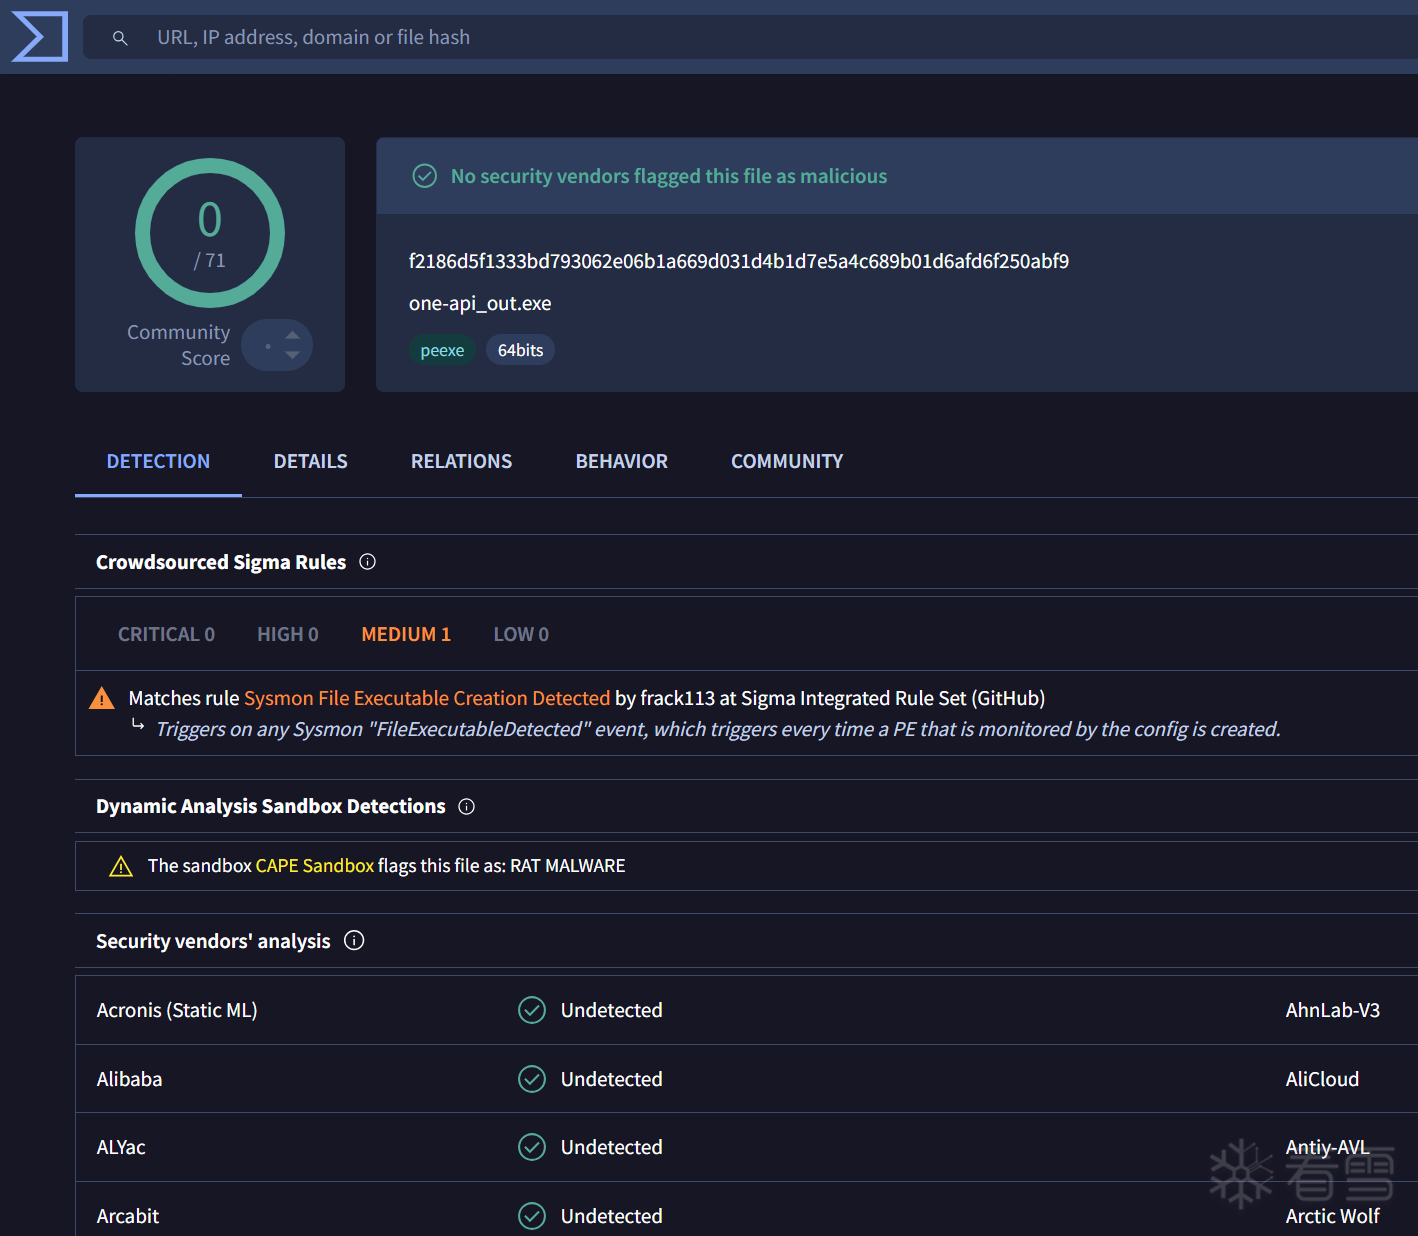Open the RELATIONS tab
Viewport: 1418px width, 1236px height.
click(x=461, y=461)
